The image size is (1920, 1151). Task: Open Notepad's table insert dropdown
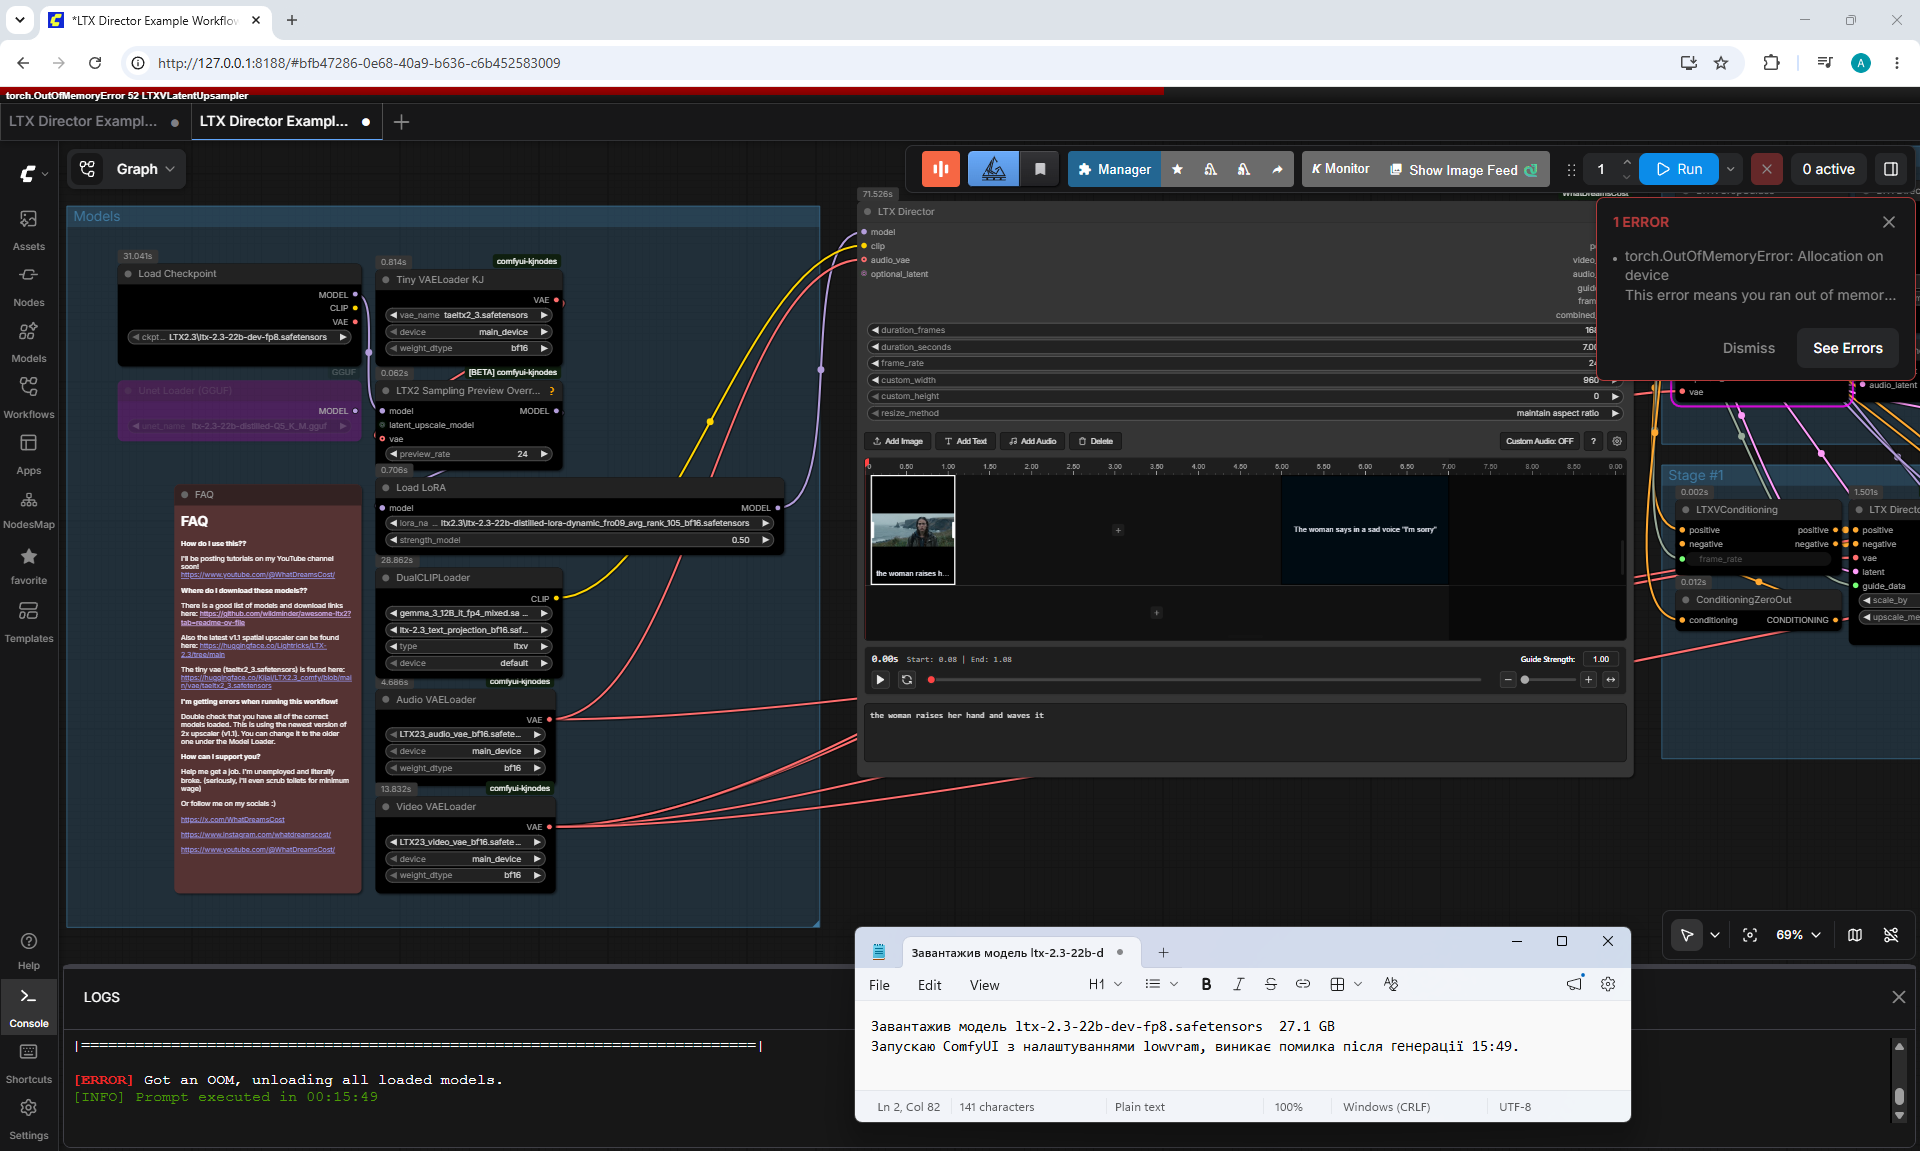pos(1346,984)
